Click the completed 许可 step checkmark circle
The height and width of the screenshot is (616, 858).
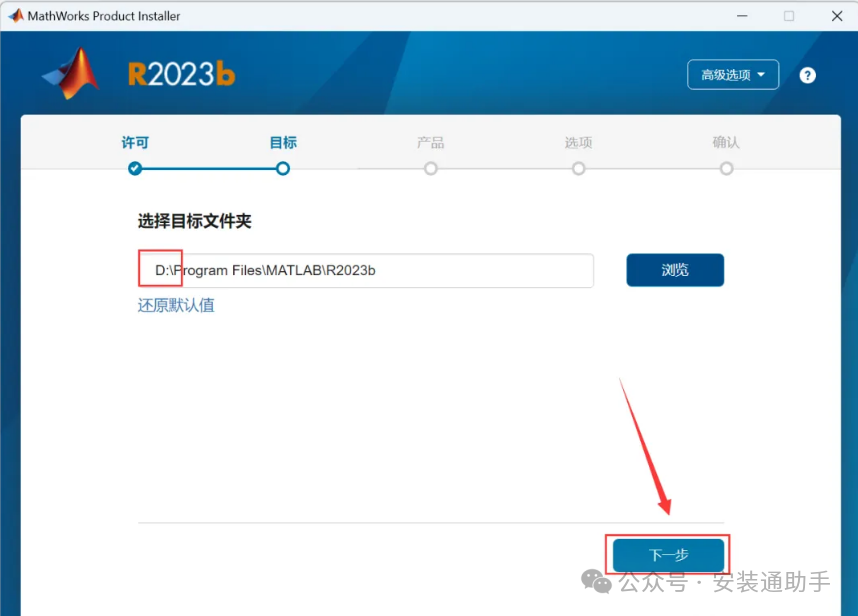coord(135,168)
